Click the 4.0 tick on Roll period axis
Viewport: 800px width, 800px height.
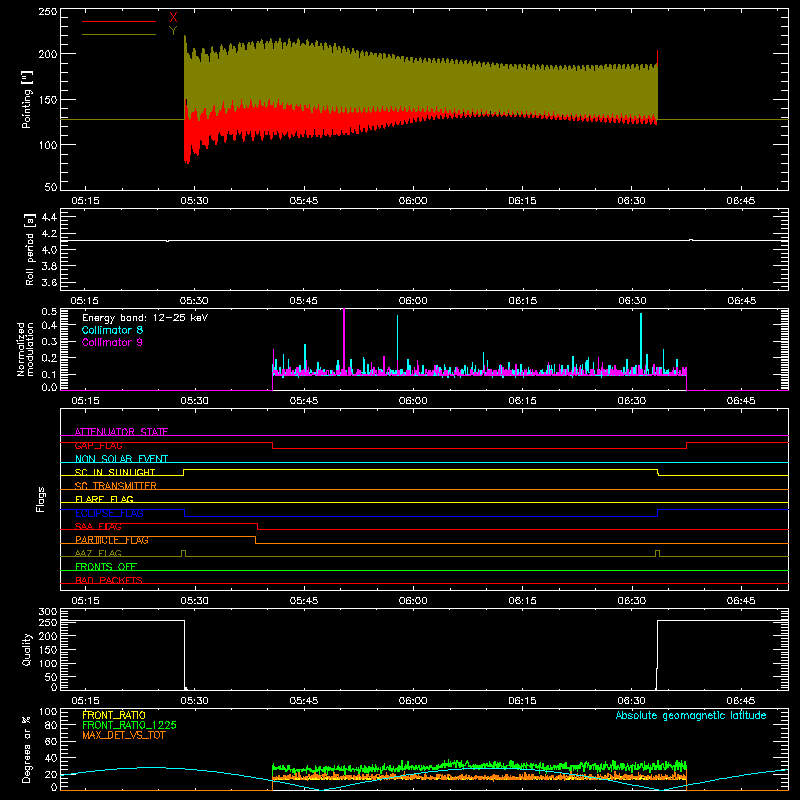tap(49, 250)
